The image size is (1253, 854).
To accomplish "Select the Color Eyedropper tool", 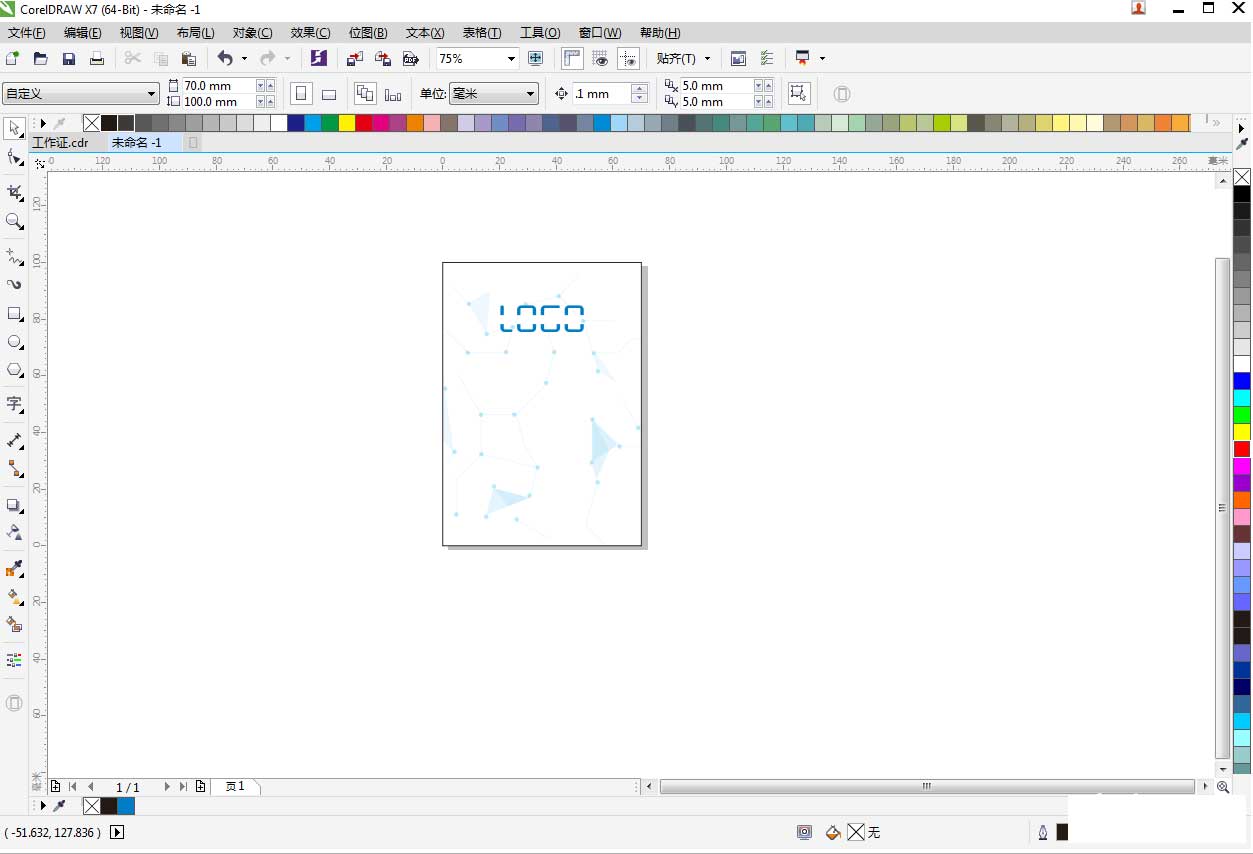I will click(x=14, y=568).
